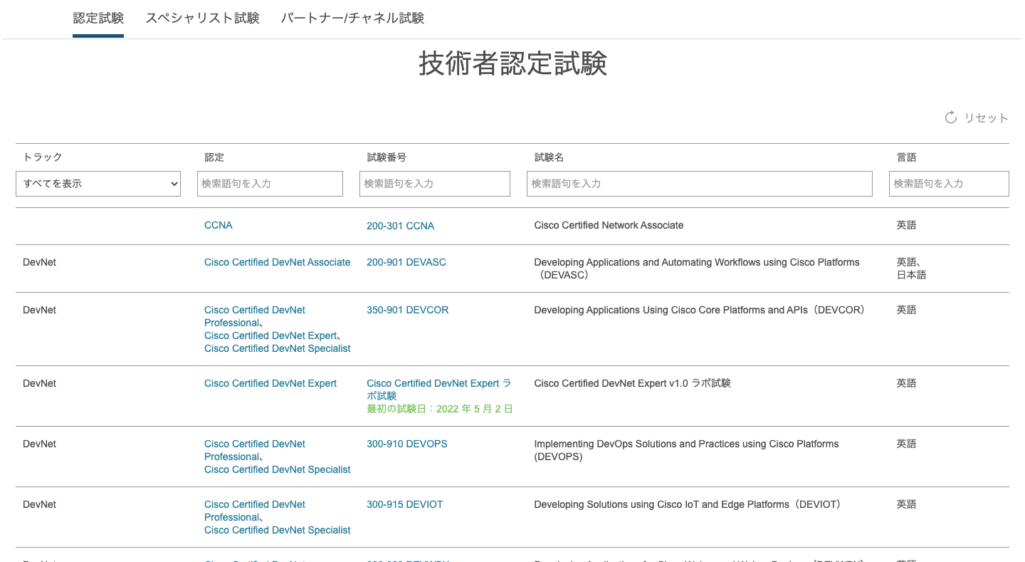The width and height of the screenshot is (1025, 562).
Task: Click the DevNet track cell in DEVIOT row
Action: point(39,504)
